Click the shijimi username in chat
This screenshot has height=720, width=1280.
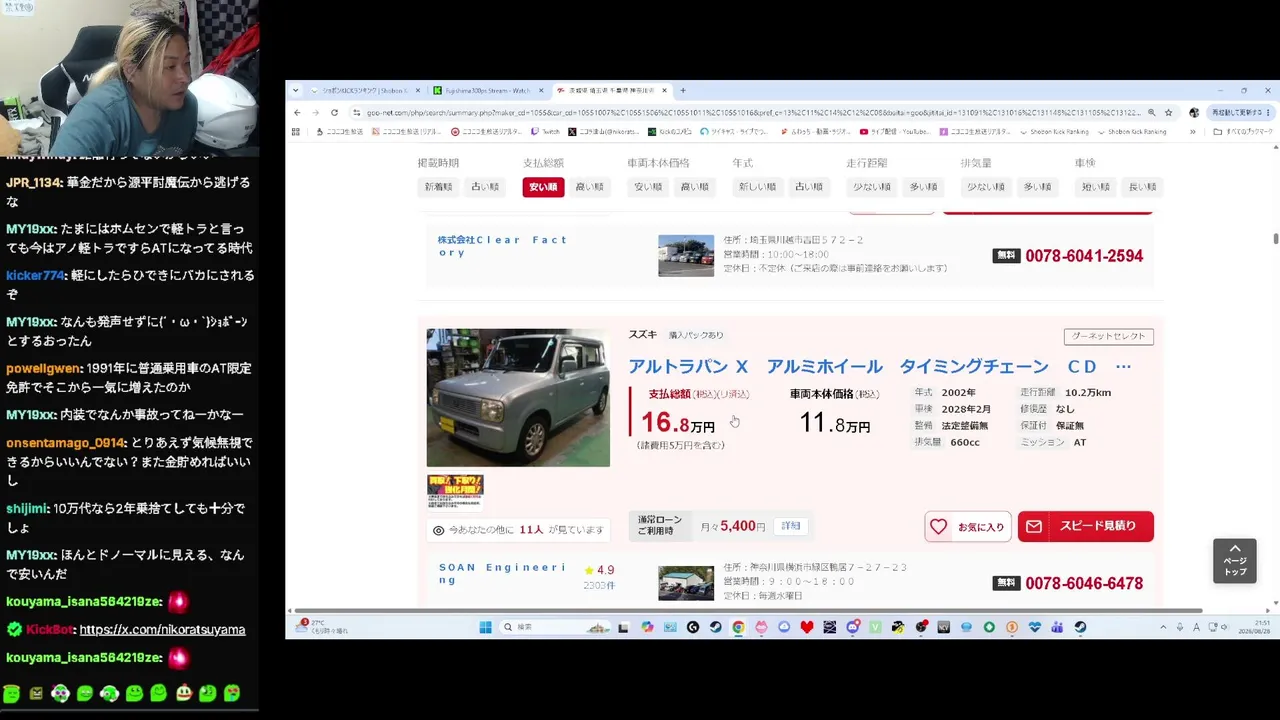tap(26, 509)
